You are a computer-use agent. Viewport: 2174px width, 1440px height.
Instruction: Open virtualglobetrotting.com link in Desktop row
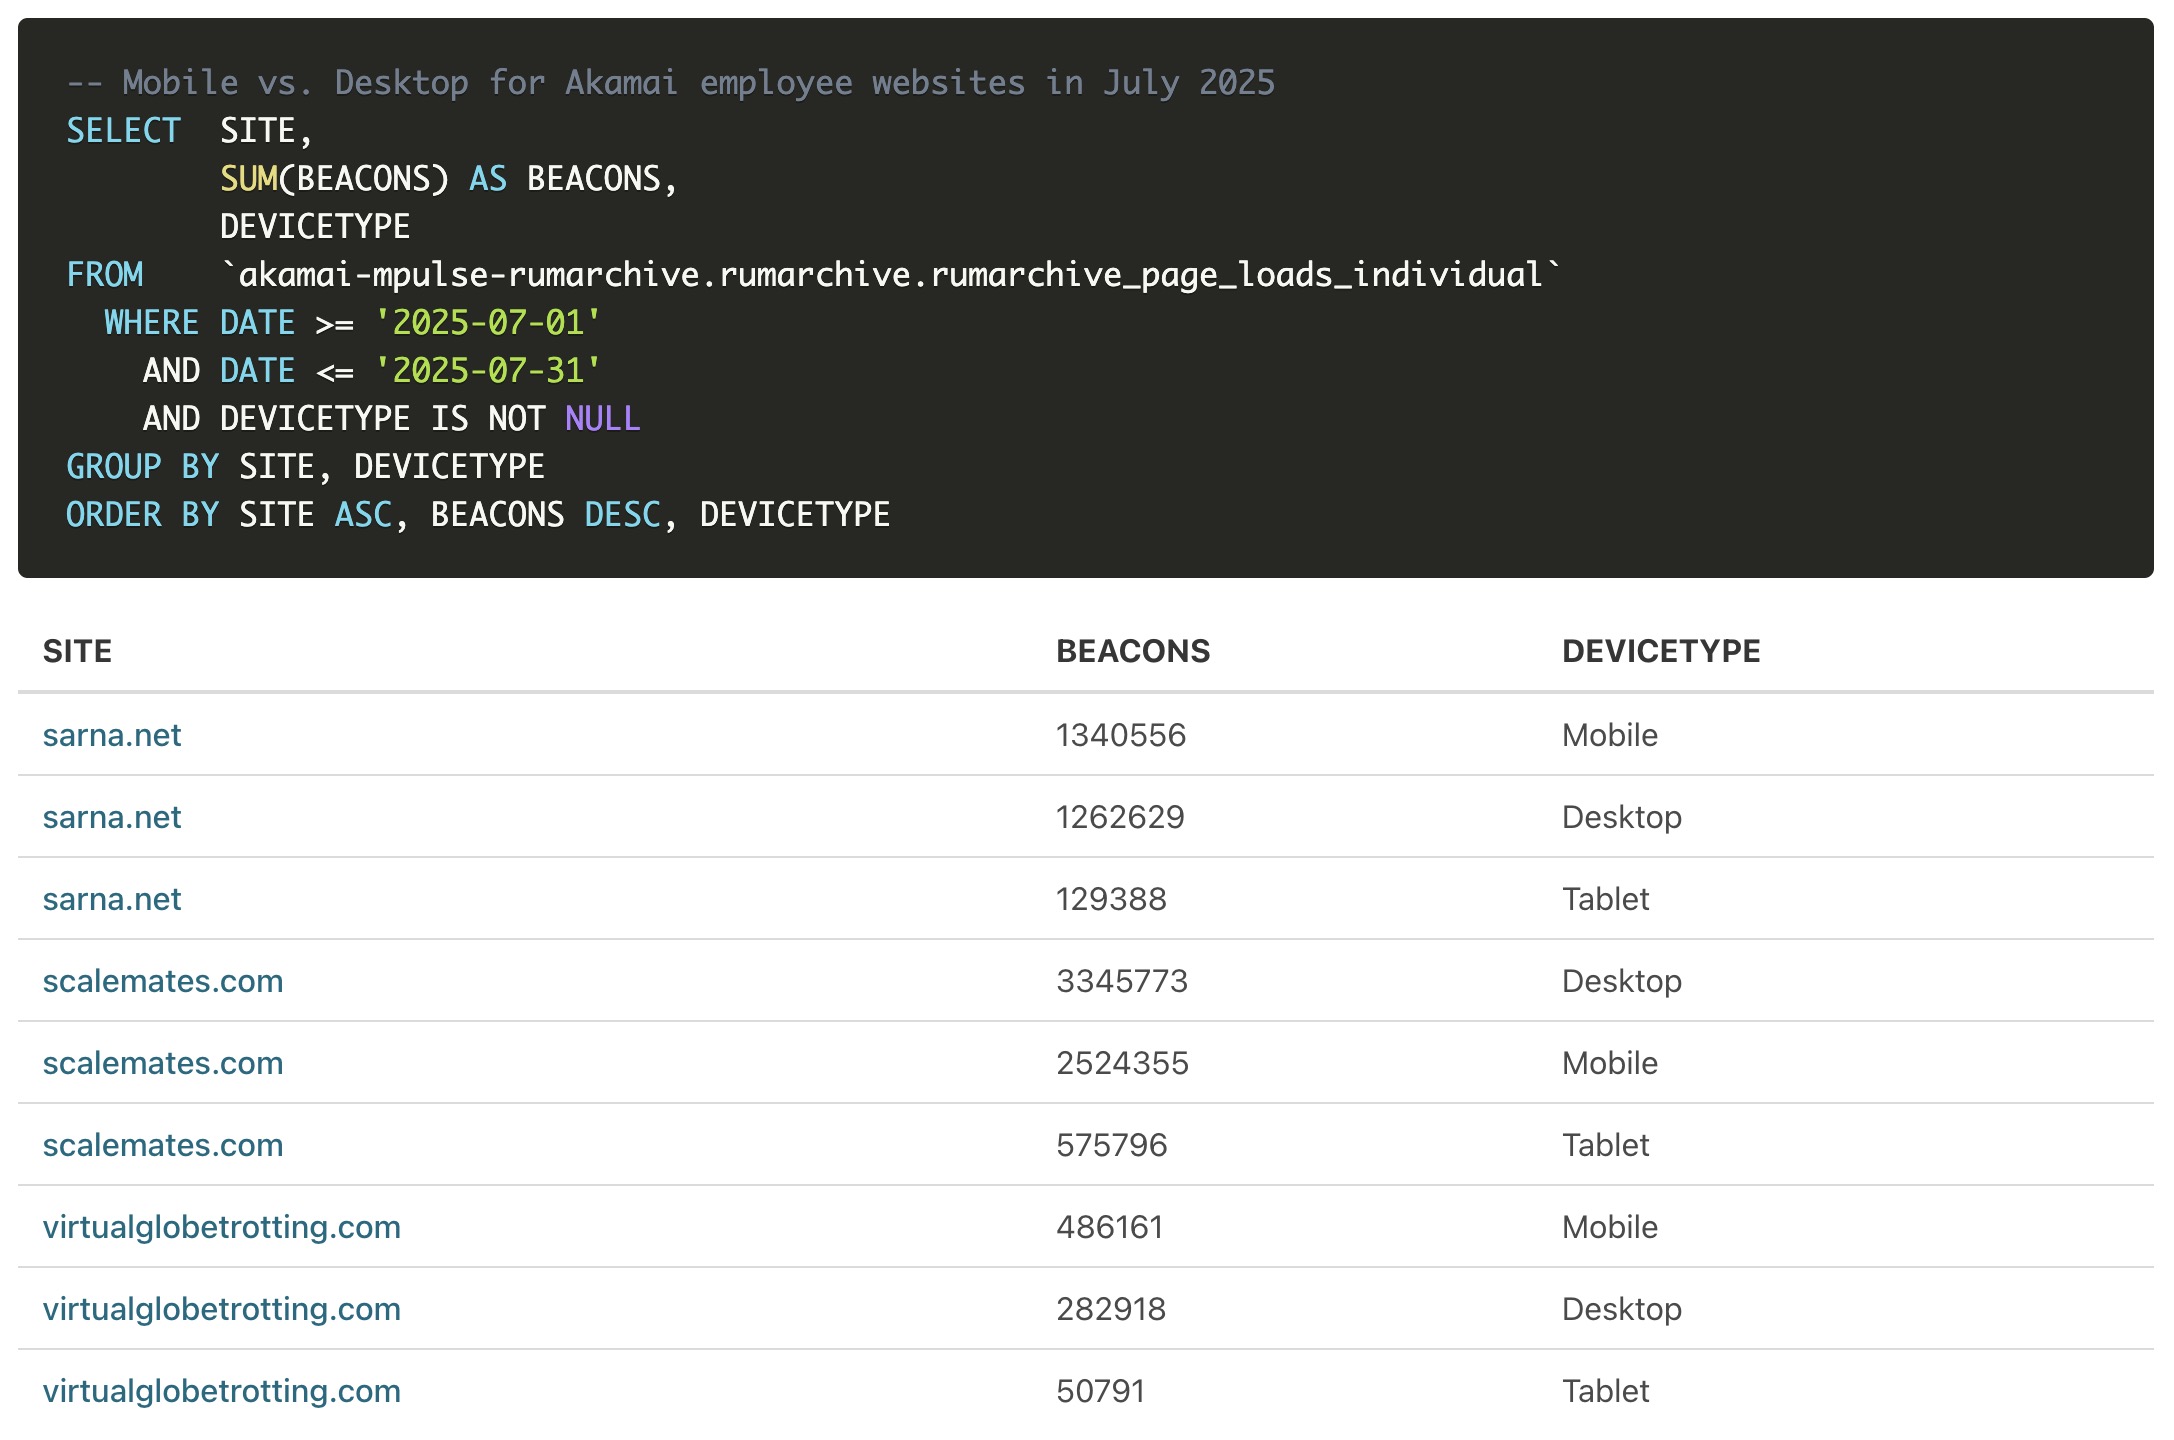pos(221,1309)
